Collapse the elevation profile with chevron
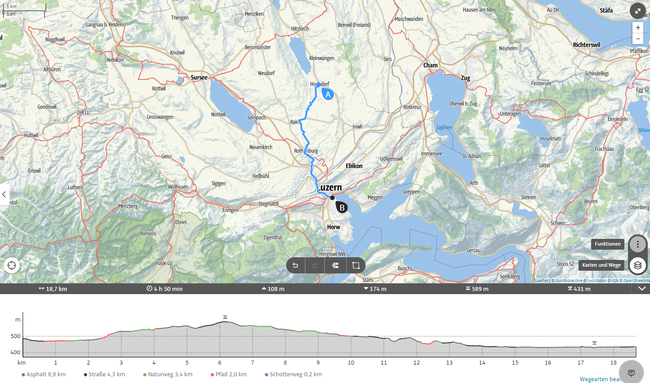 (642, 288)
